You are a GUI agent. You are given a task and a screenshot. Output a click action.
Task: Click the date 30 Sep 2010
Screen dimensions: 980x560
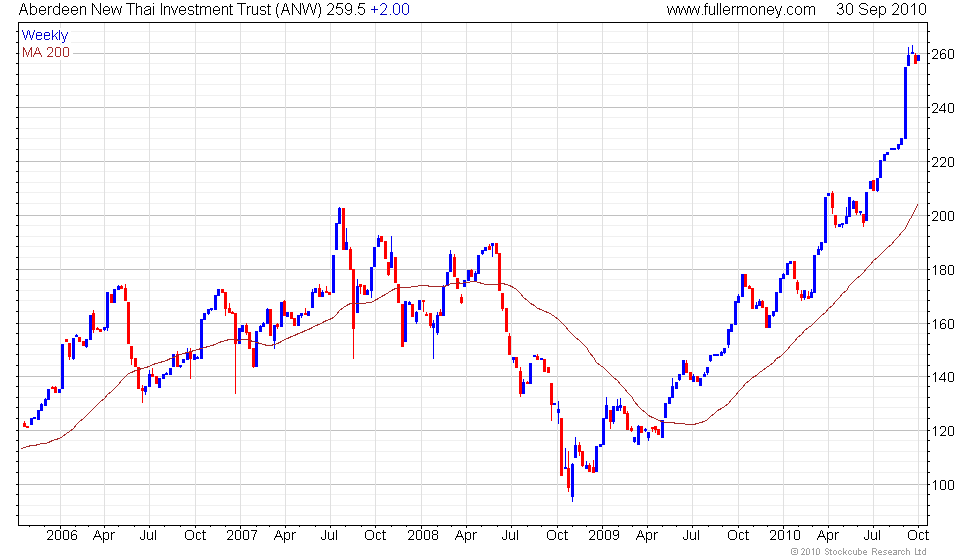pos(881,10)
